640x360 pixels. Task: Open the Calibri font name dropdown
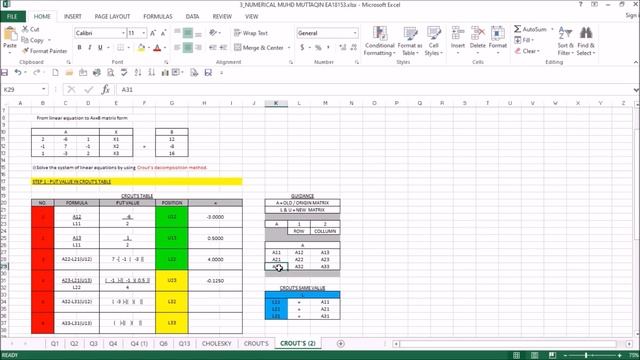pyautogui.click(x=123, y=33)
